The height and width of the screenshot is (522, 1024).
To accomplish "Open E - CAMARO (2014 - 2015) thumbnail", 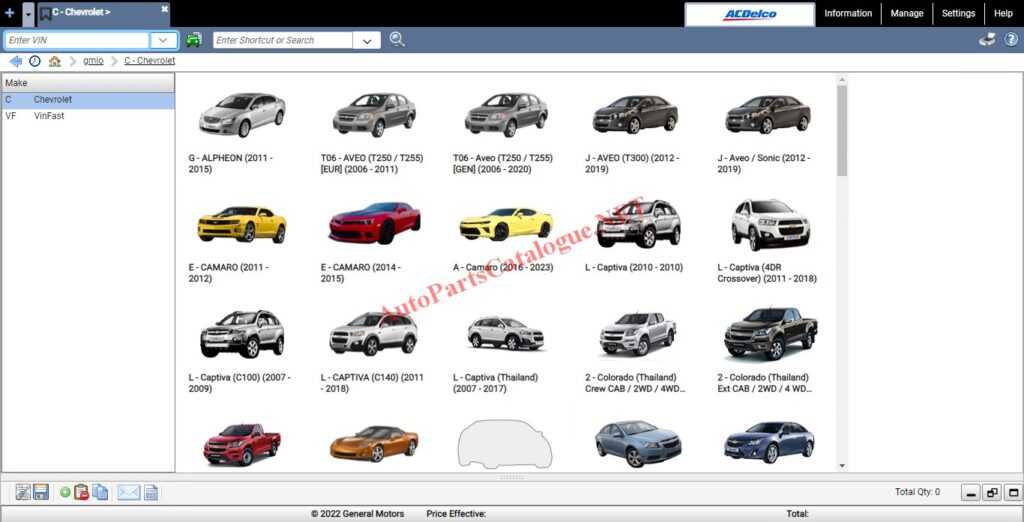I will (x=374, y=223).
